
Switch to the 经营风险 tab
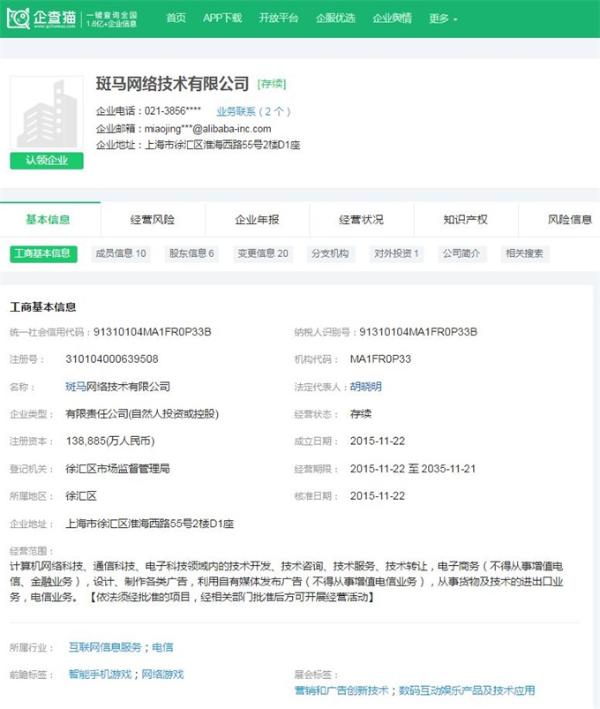[152, 220]
